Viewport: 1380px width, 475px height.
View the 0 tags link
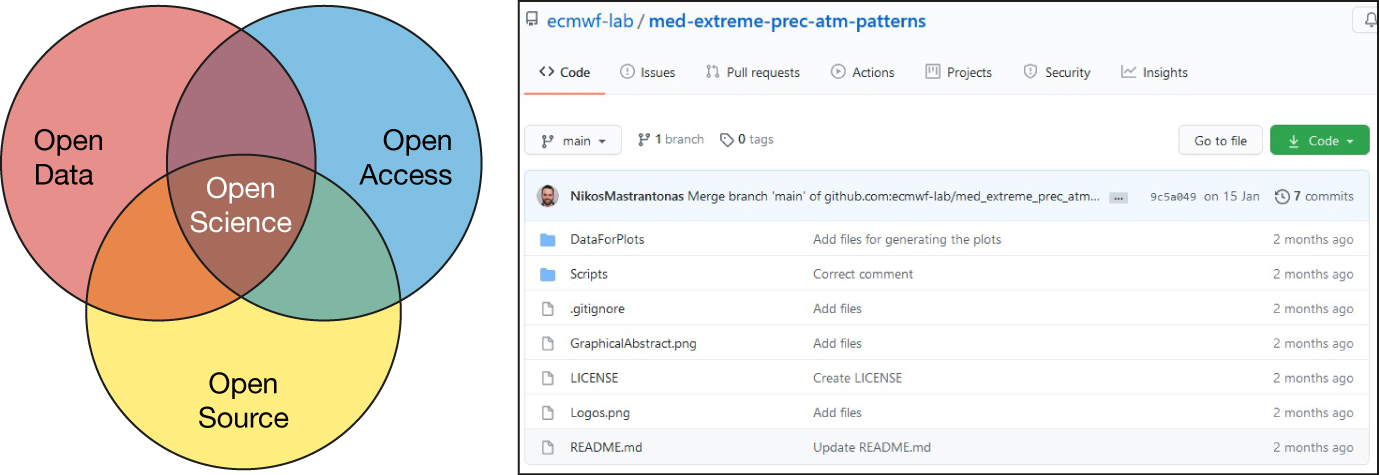tap(746, 140)
